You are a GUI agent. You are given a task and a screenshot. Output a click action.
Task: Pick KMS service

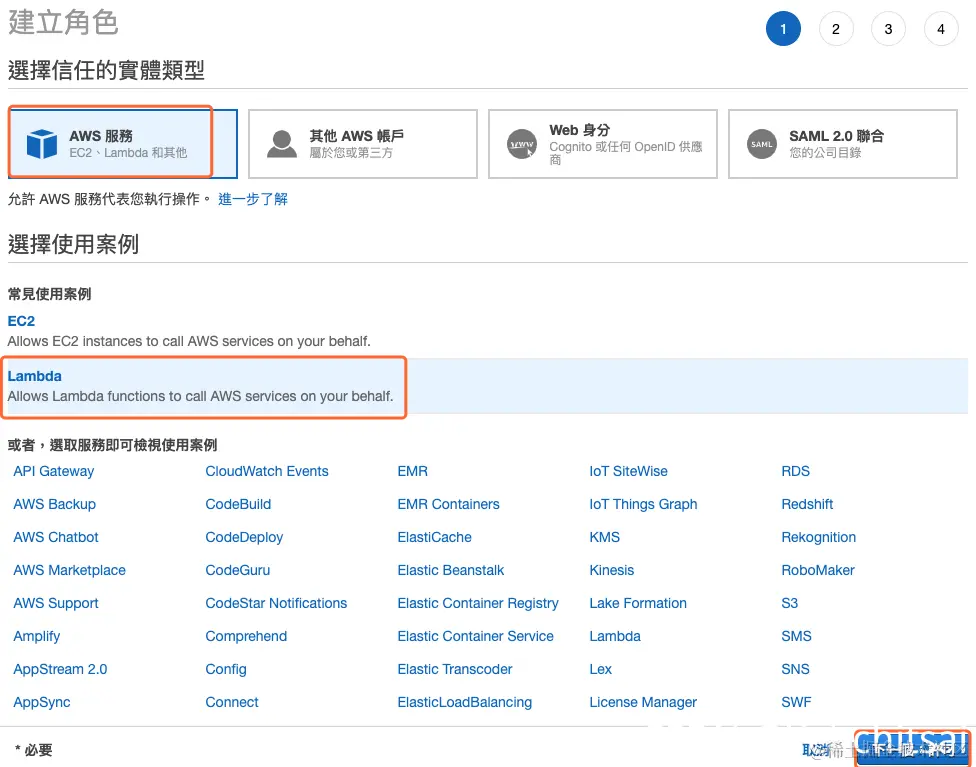click(x=605, y=537)
